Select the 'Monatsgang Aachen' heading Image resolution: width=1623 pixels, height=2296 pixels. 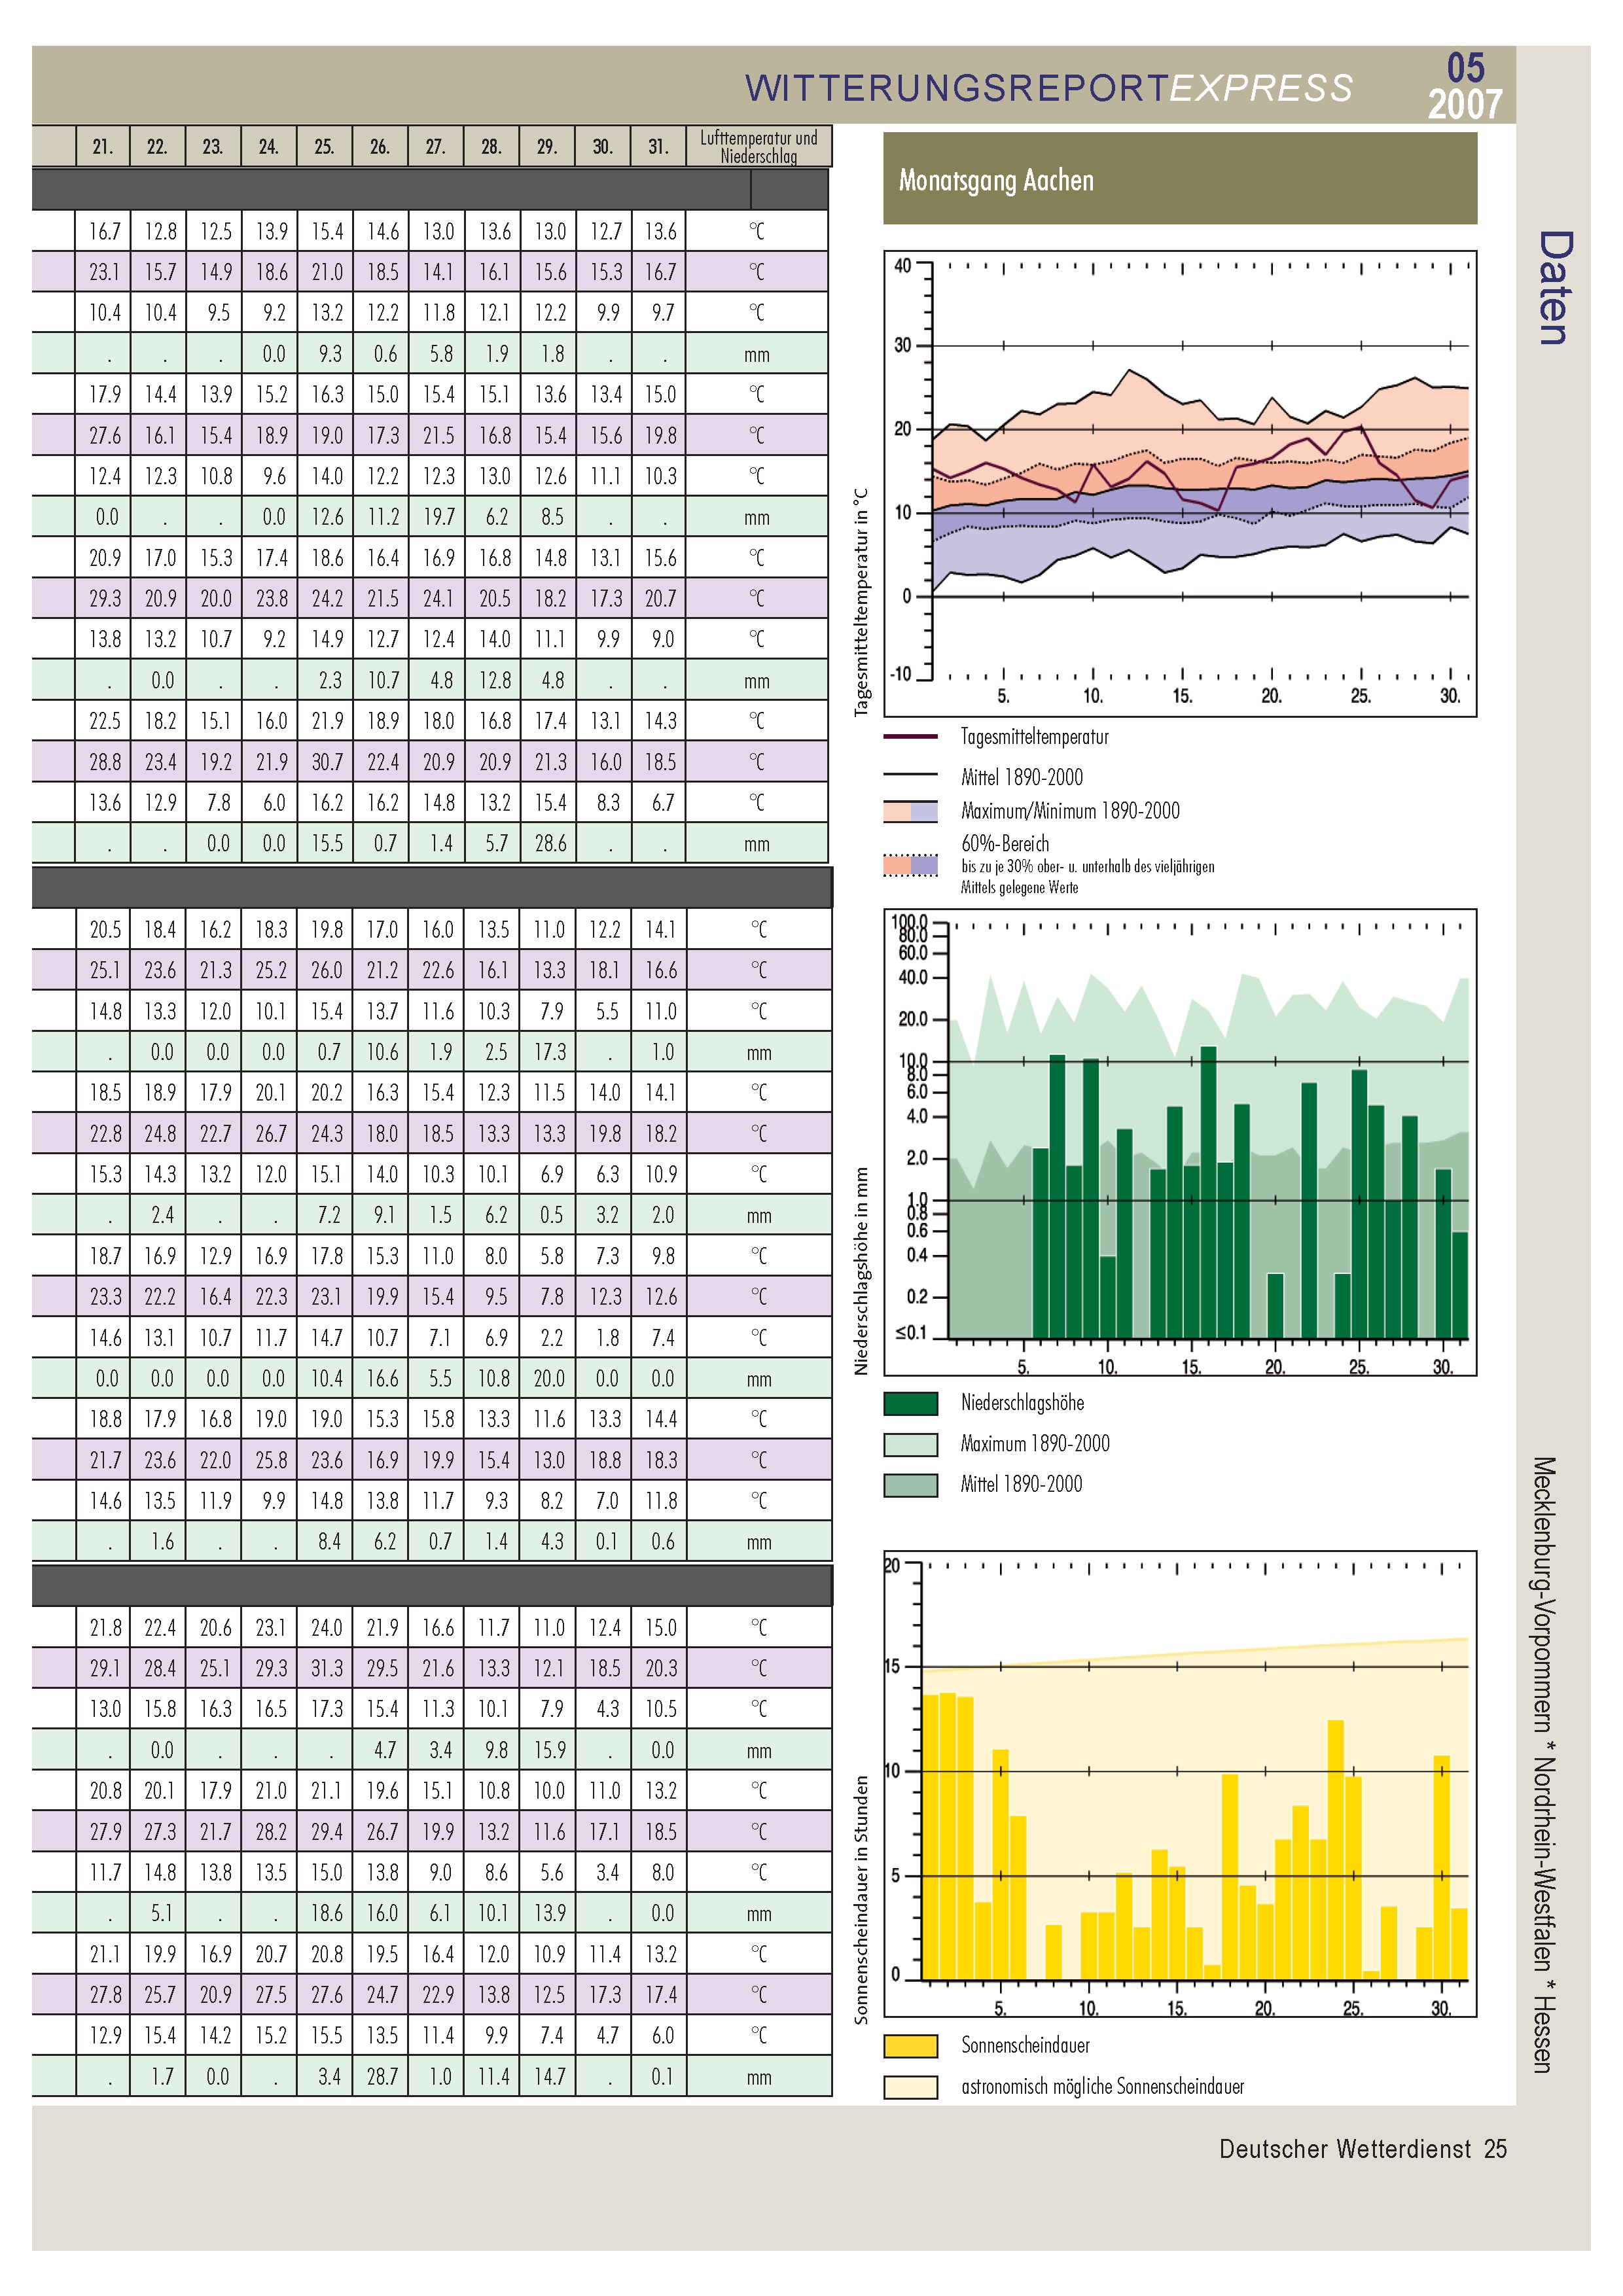996,180
